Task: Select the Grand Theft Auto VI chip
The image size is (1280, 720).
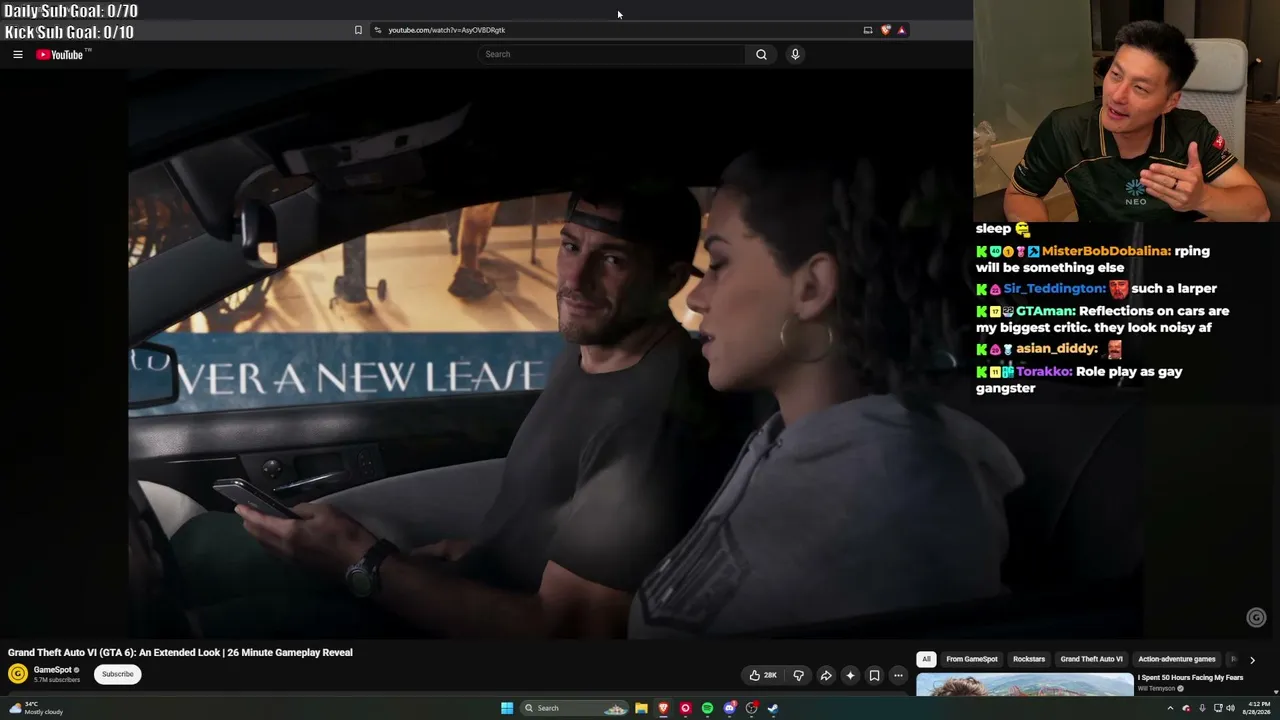Action: pyautogui.click(x=1091, y=659)
